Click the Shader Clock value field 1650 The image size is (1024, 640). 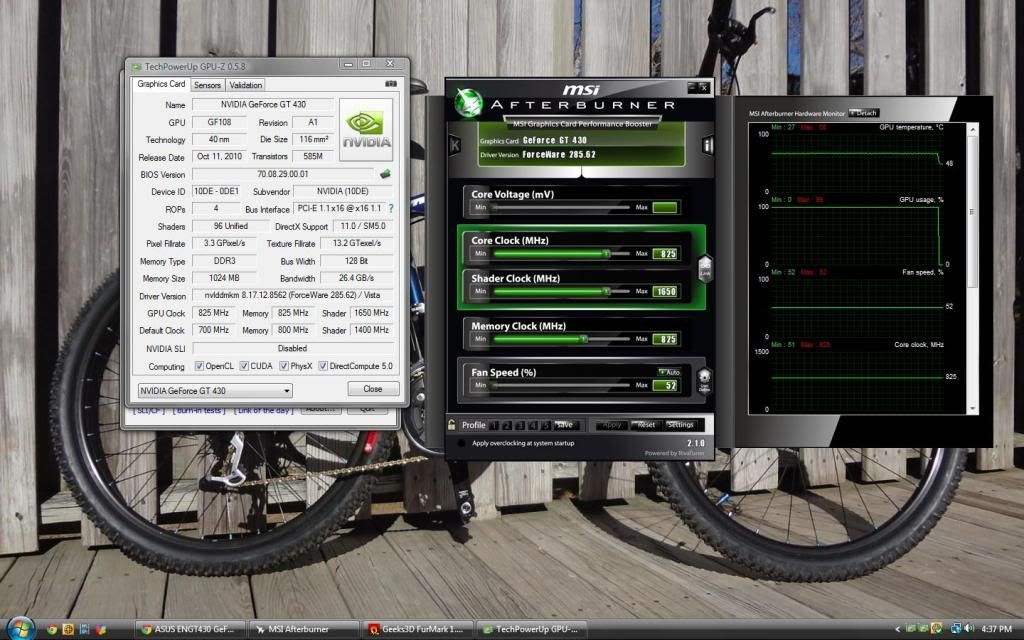[666, 291]
